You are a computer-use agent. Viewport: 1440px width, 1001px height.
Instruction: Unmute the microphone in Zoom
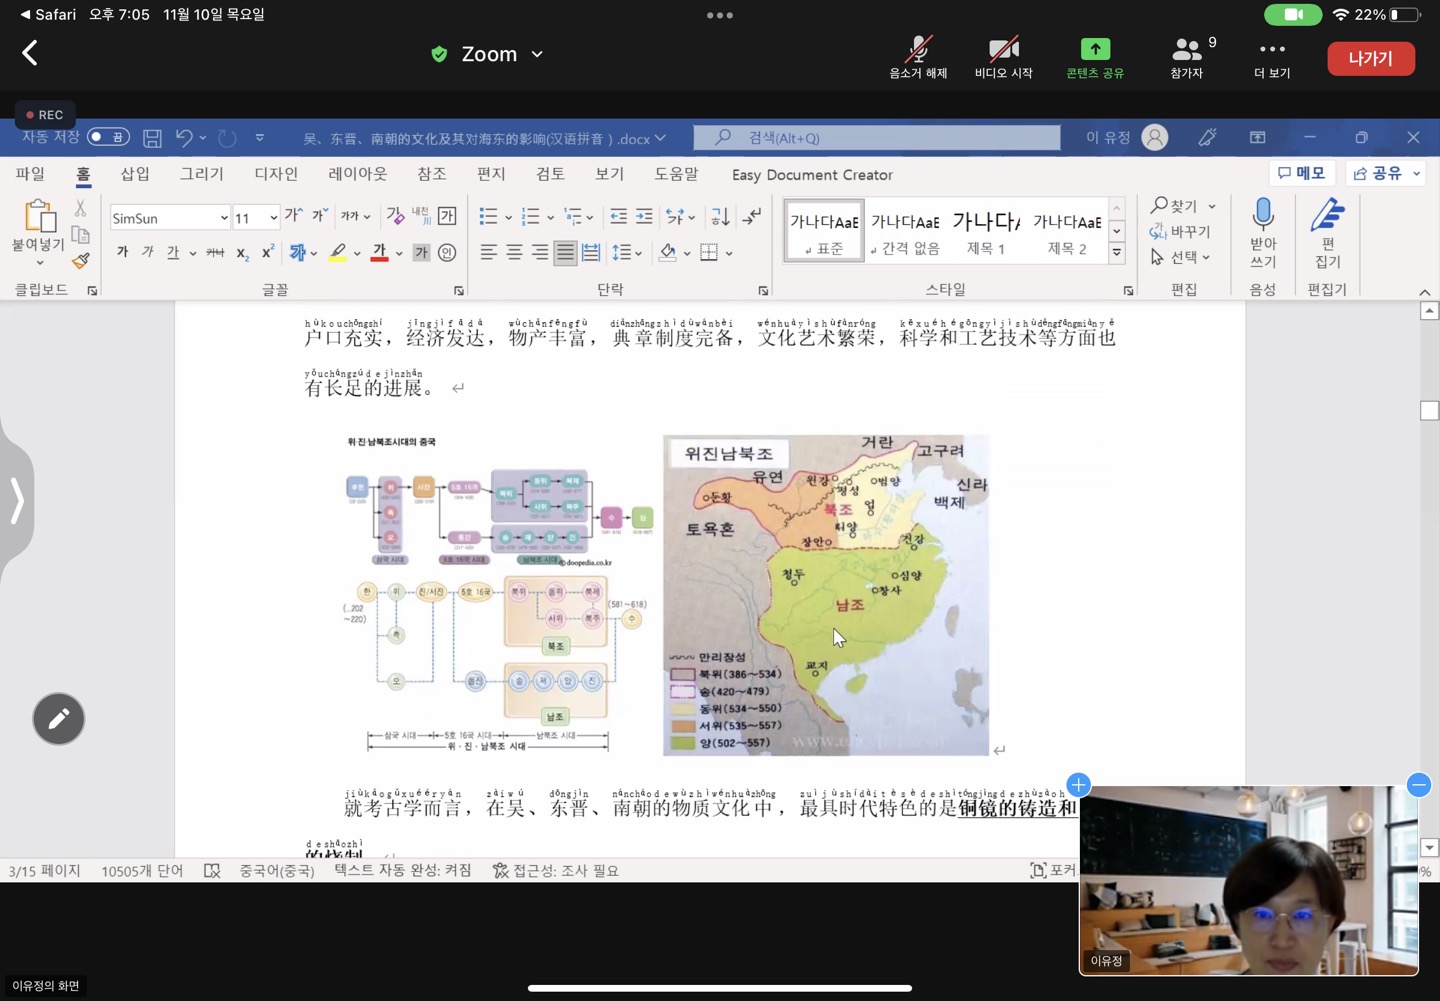(918, 57)
